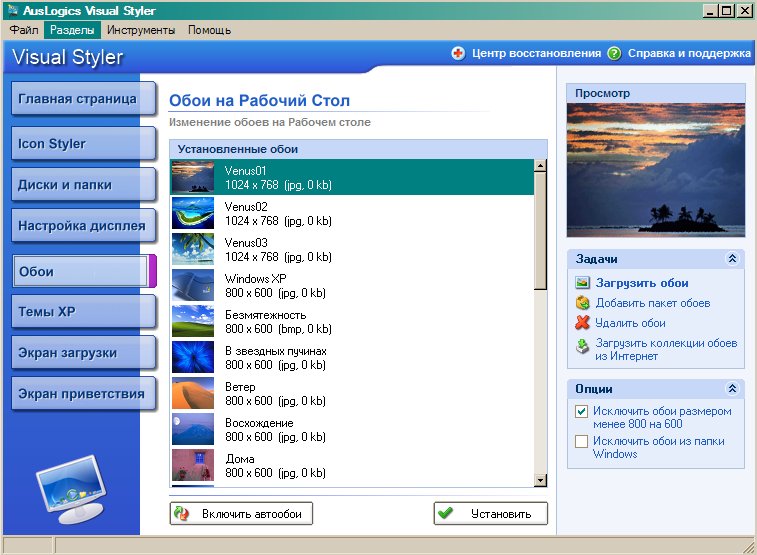
Task: Open the Помощь menu
Action: [210, 30]
